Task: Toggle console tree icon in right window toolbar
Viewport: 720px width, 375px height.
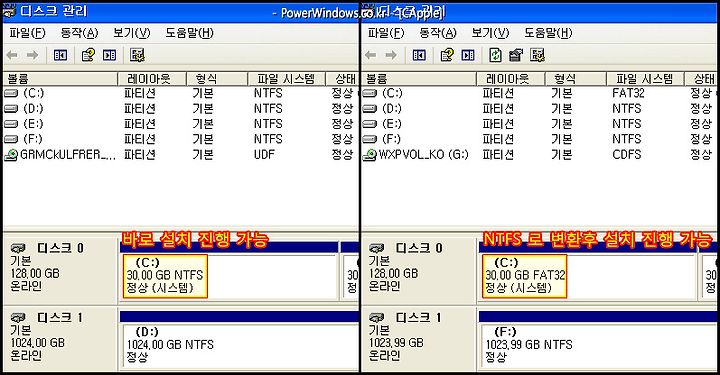Action: click(x=419, y=56)
